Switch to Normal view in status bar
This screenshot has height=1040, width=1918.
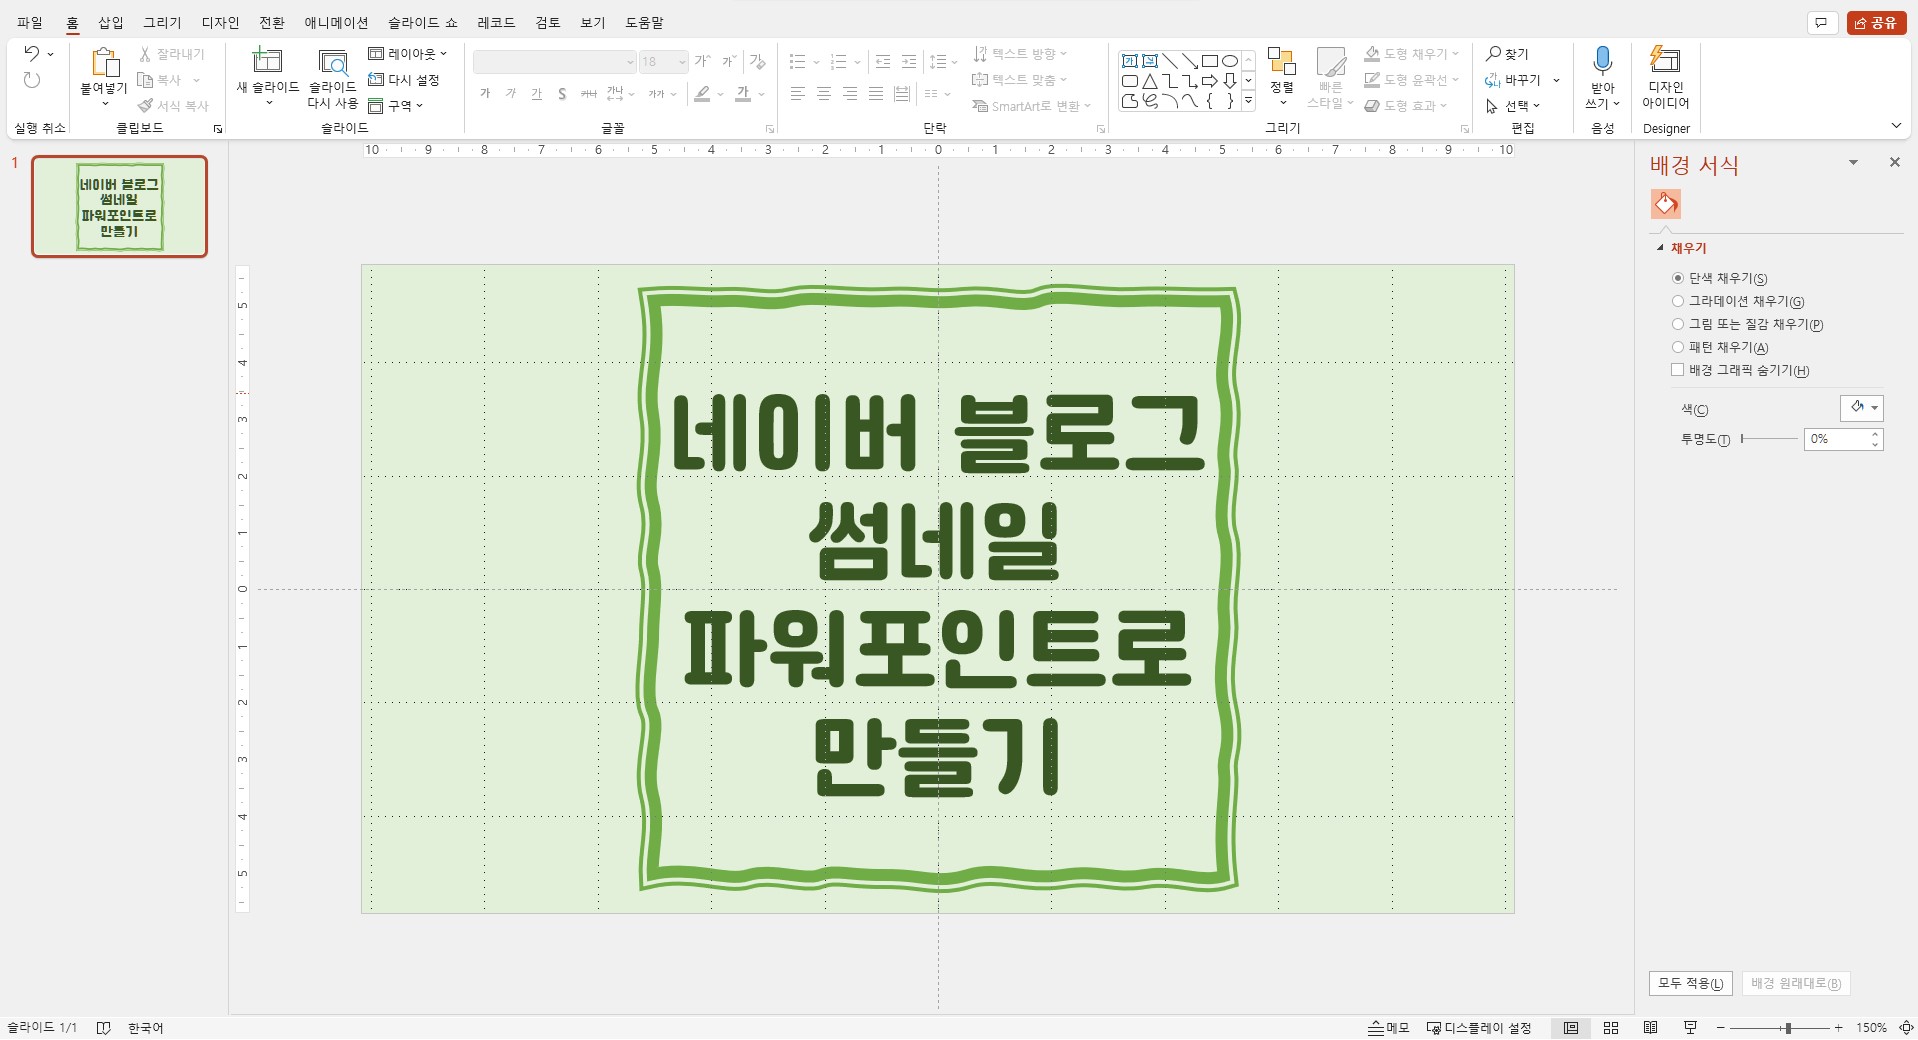coord(1571,1028)
